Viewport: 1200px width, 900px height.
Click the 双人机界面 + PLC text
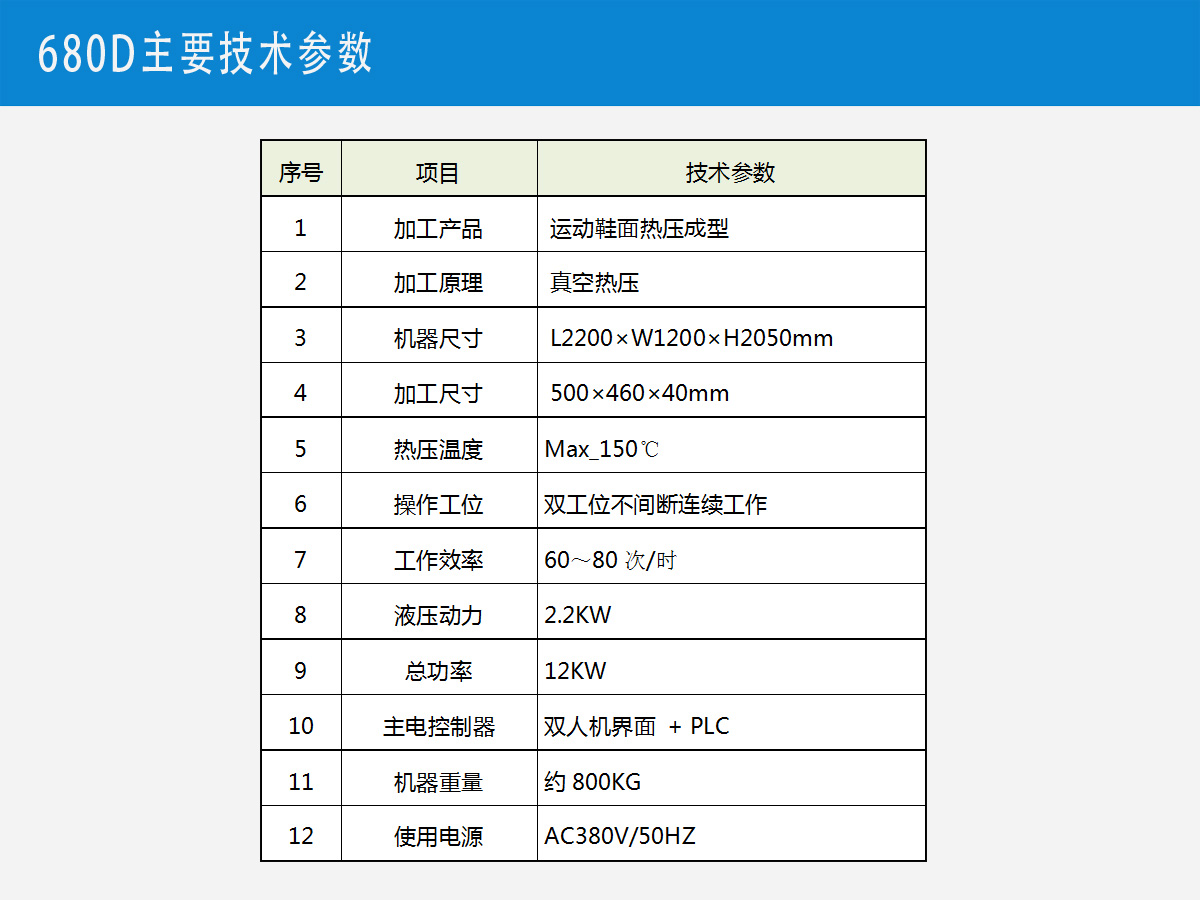pyautogui.click(x=637, y=726)
